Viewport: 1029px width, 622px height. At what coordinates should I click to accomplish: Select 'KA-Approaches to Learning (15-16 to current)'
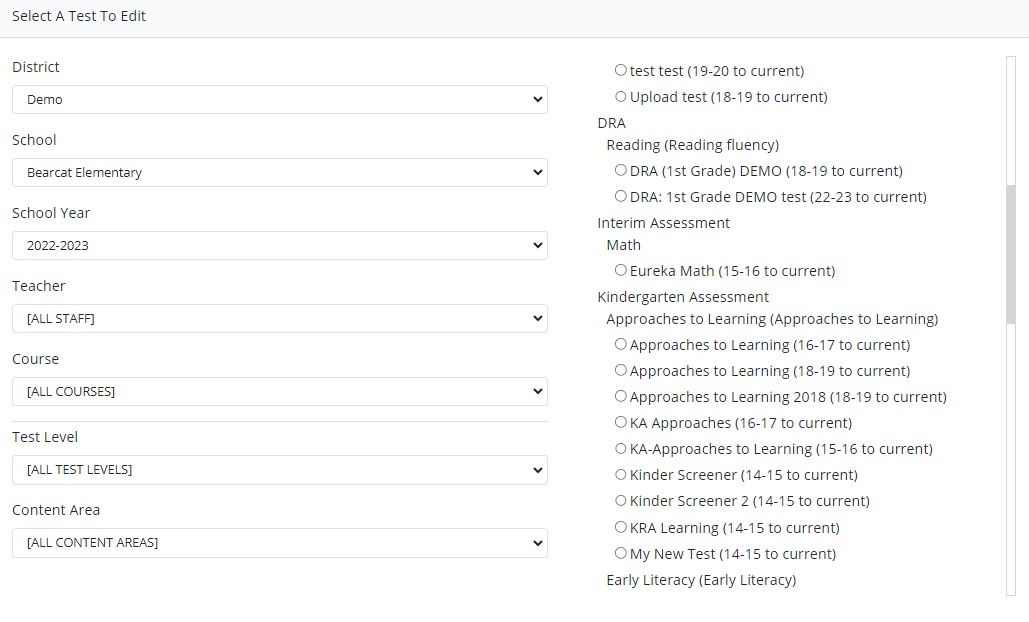[621, 449]
